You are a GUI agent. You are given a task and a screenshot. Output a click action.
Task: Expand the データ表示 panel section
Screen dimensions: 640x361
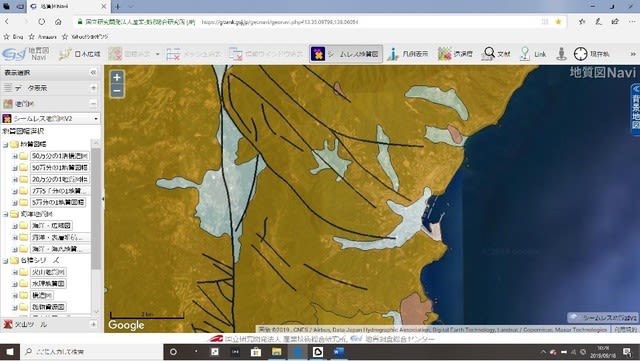click(93, 88)
